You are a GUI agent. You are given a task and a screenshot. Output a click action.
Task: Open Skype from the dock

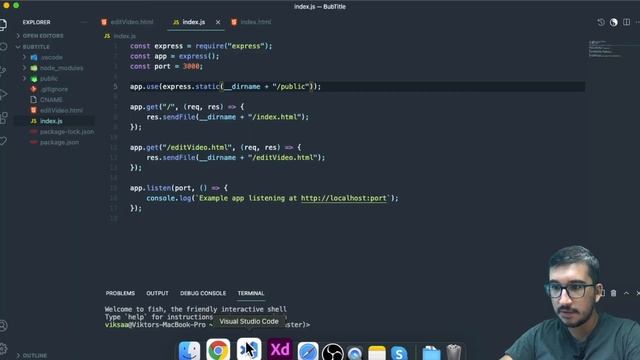click(x=399, y=353)
